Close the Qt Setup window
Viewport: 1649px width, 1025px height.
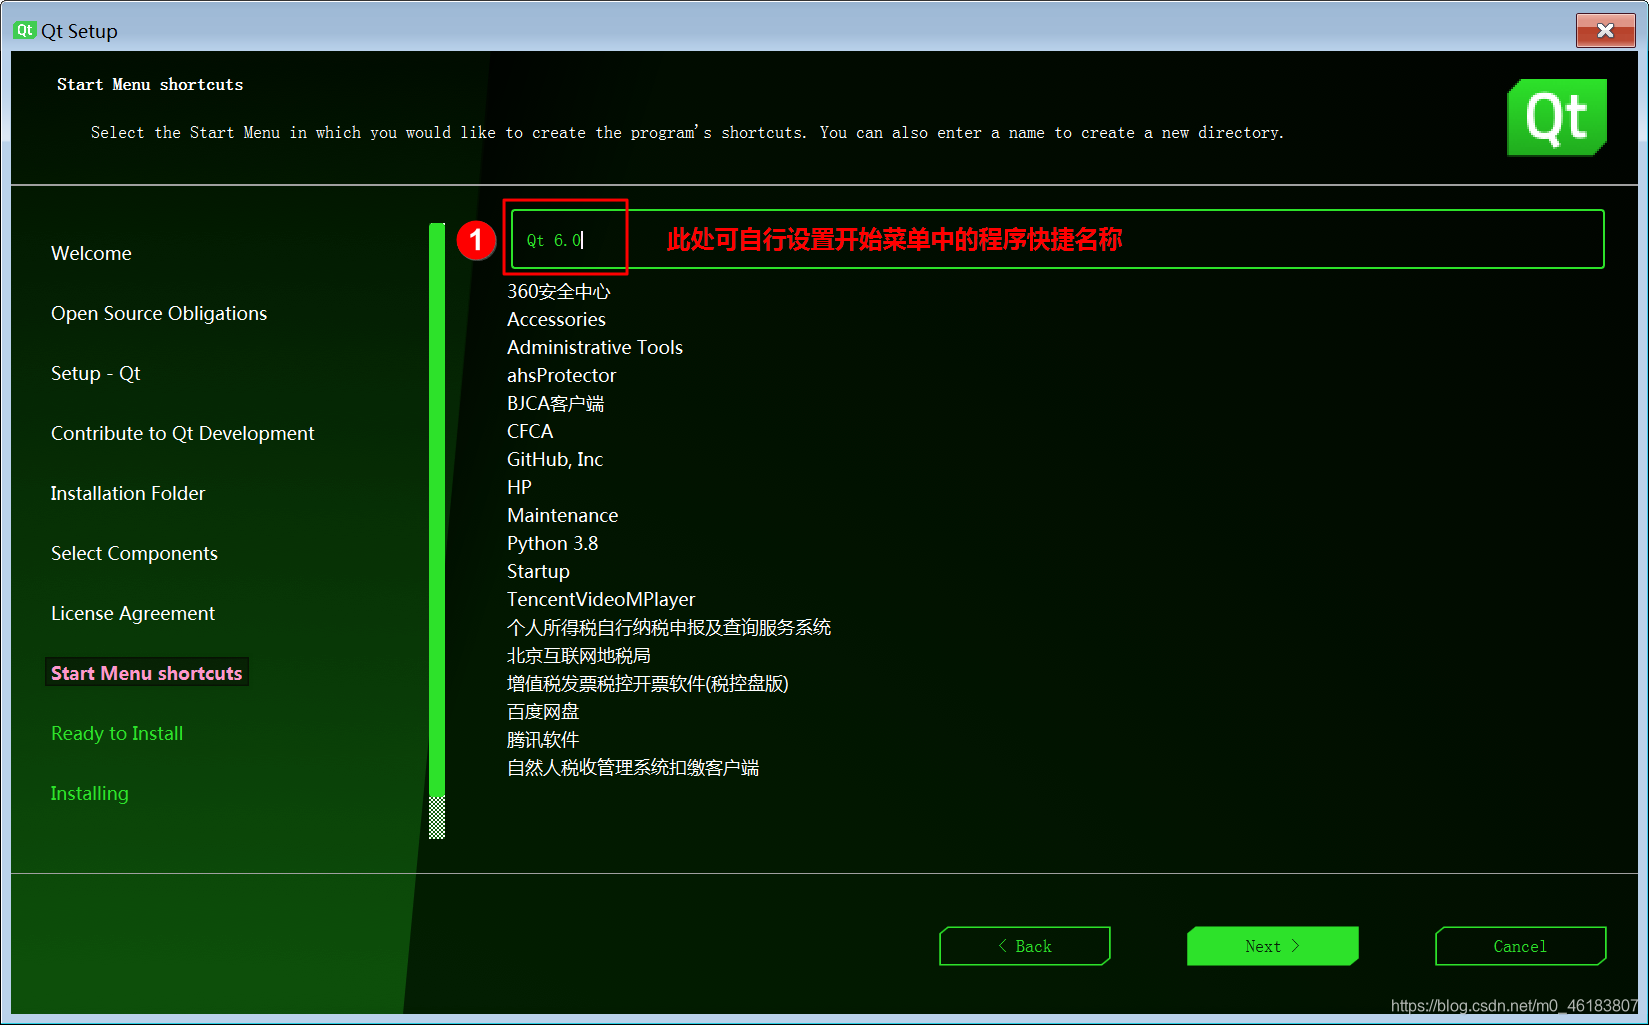[x=1605, y=30]
